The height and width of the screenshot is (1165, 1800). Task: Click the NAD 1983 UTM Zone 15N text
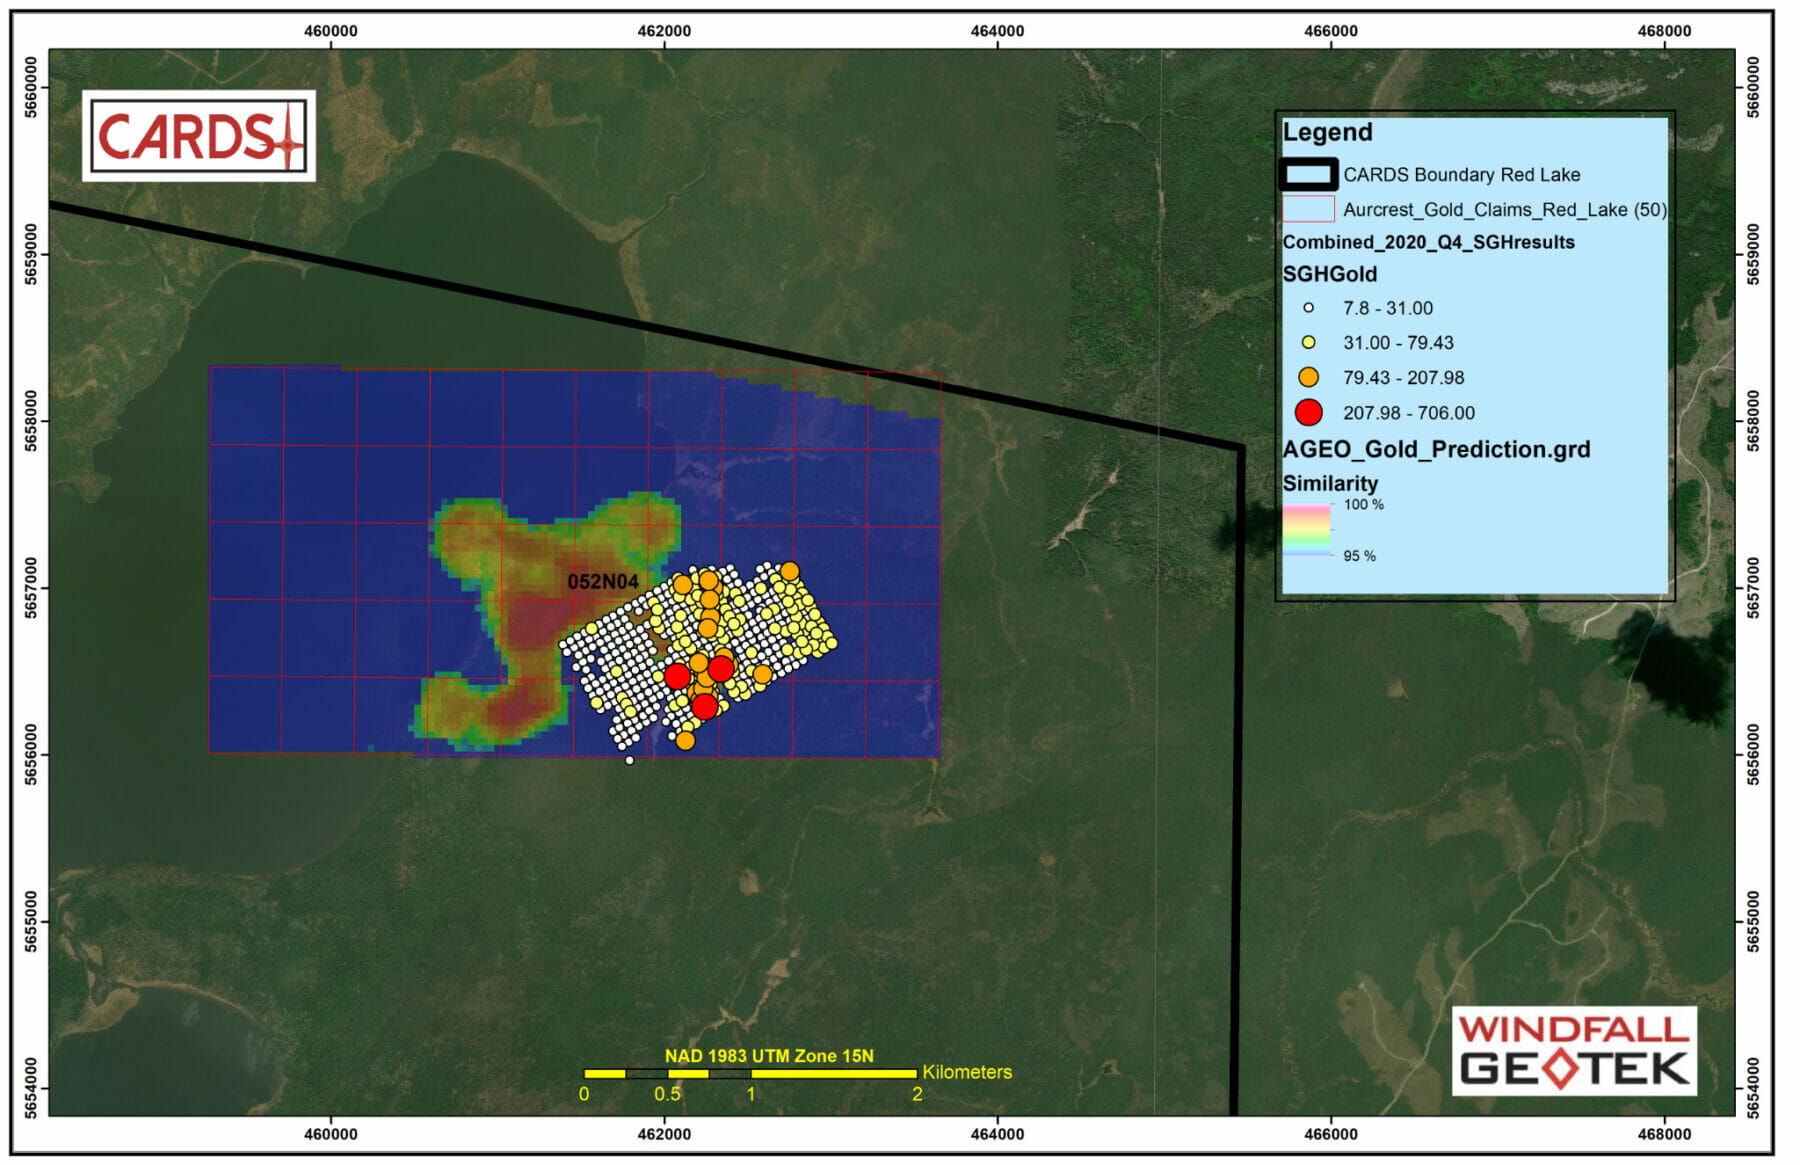[769, 1056]
